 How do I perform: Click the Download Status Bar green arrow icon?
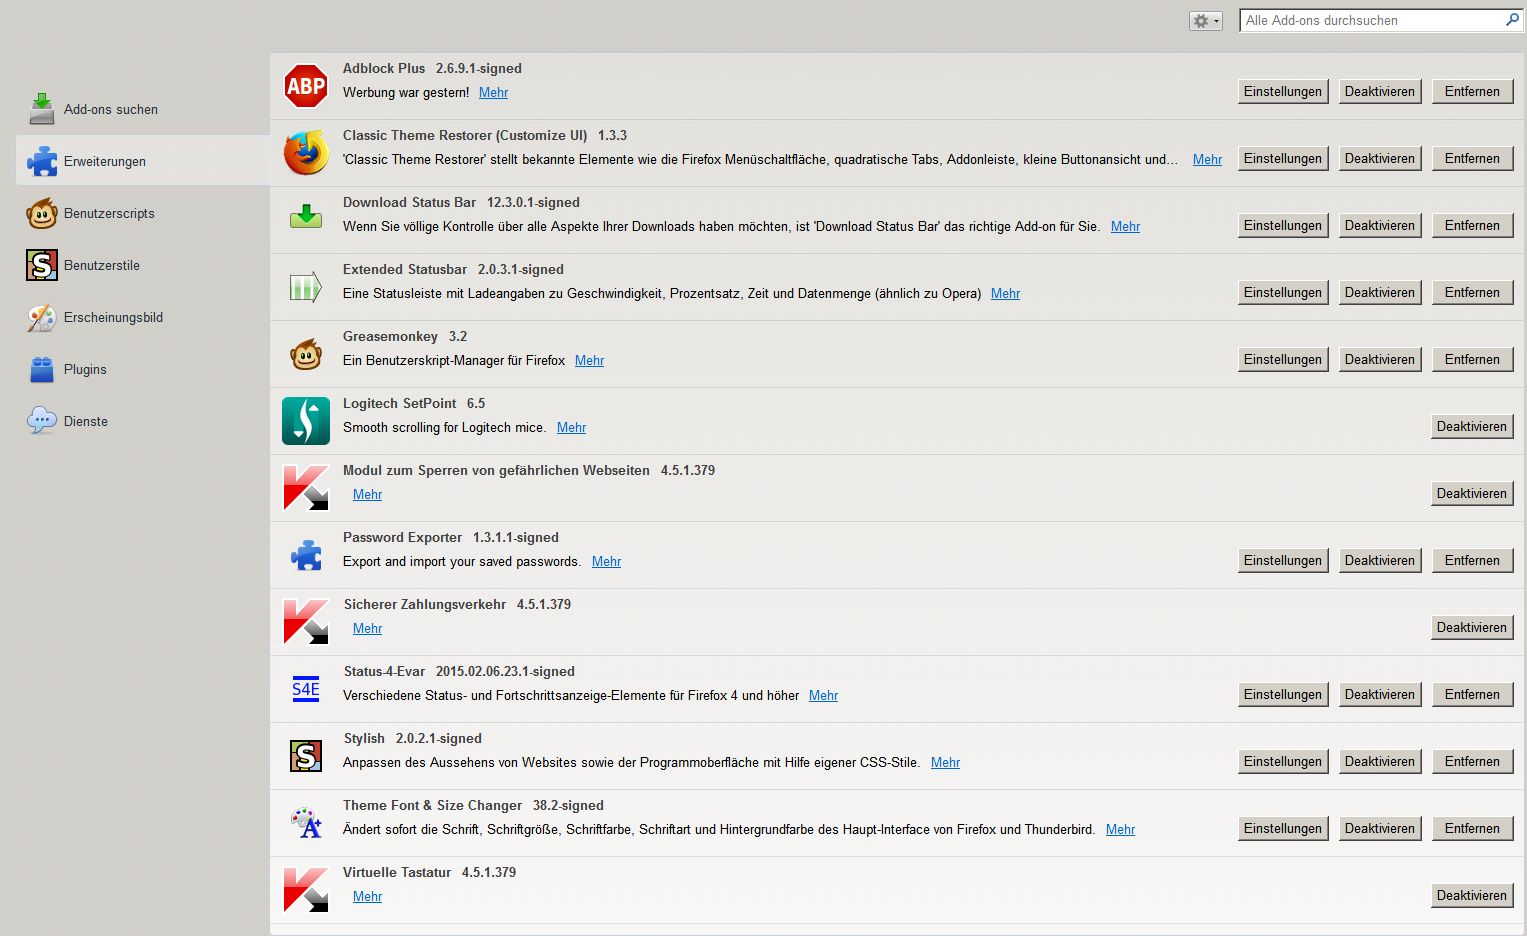[306, 216]
